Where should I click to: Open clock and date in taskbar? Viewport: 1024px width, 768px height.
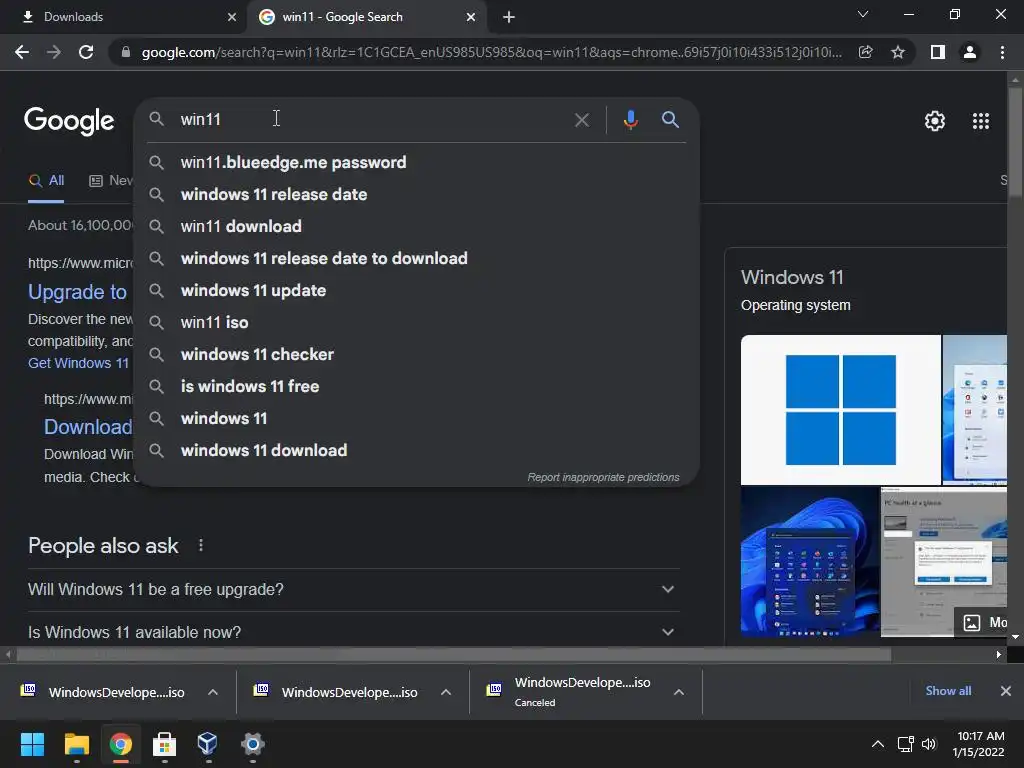pyautogui.click(x=978, y=744)
